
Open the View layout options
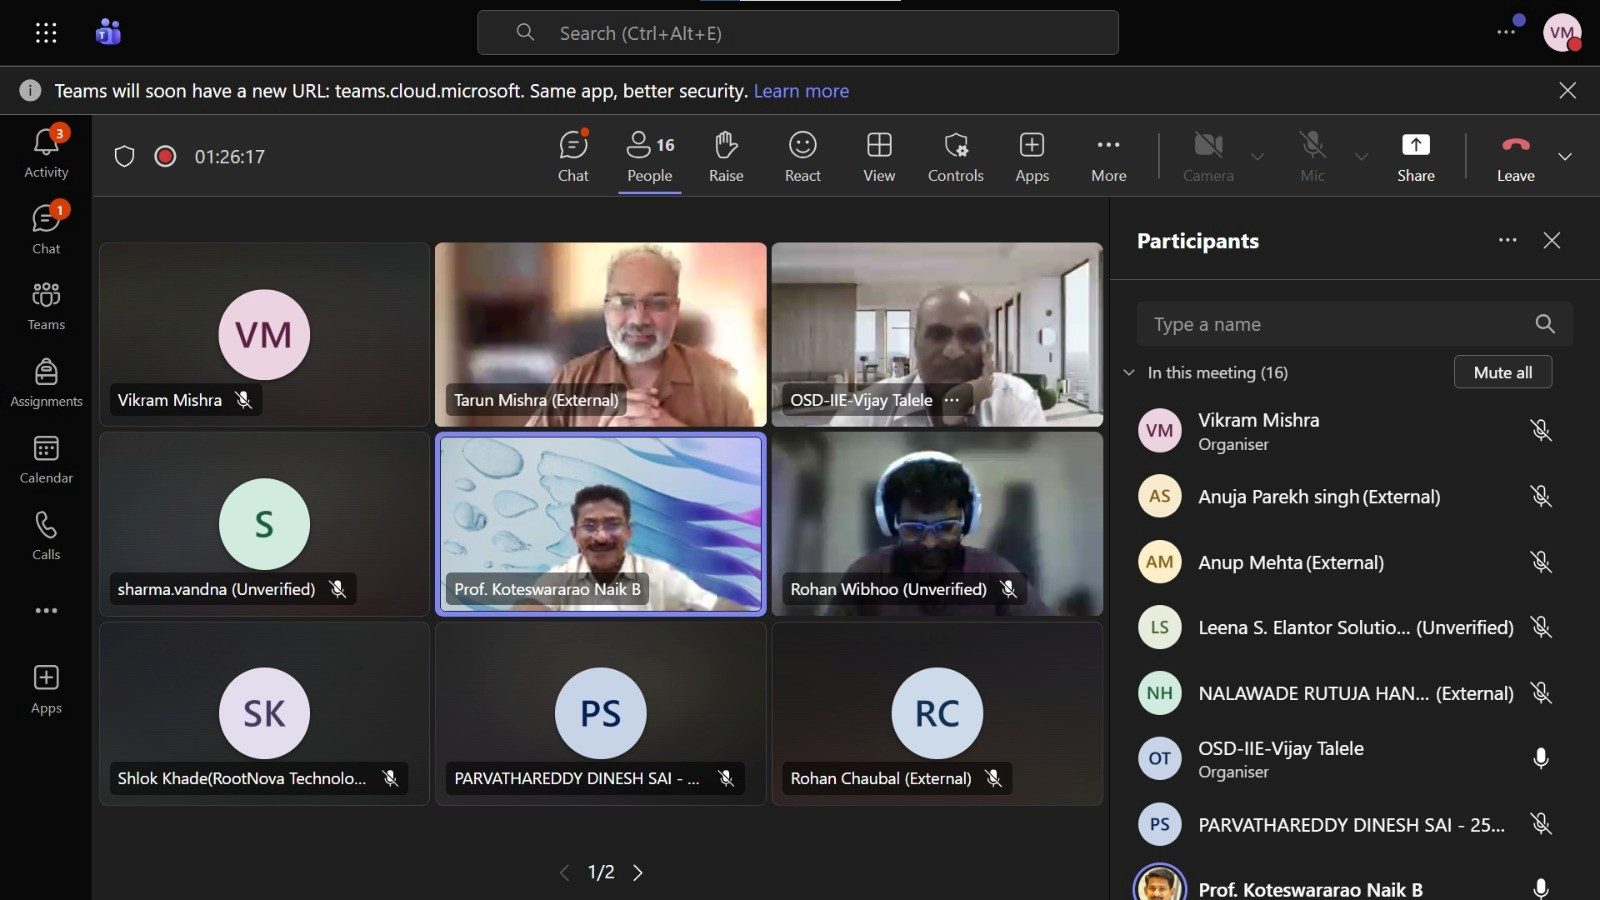coord(879,156)
